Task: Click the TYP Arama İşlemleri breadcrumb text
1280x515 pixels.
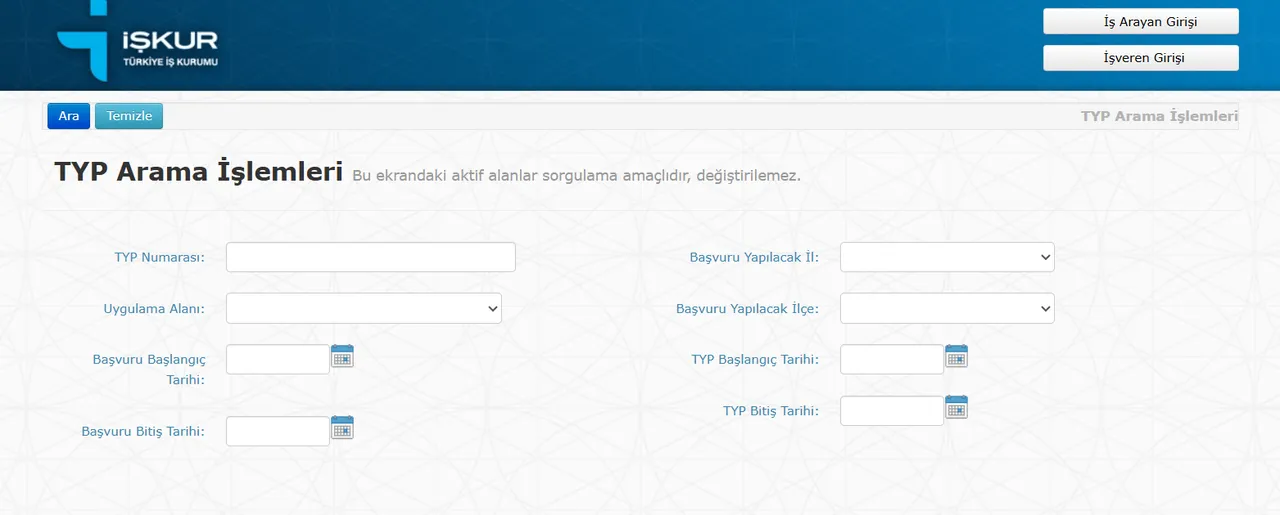Action: point(1159,116)
